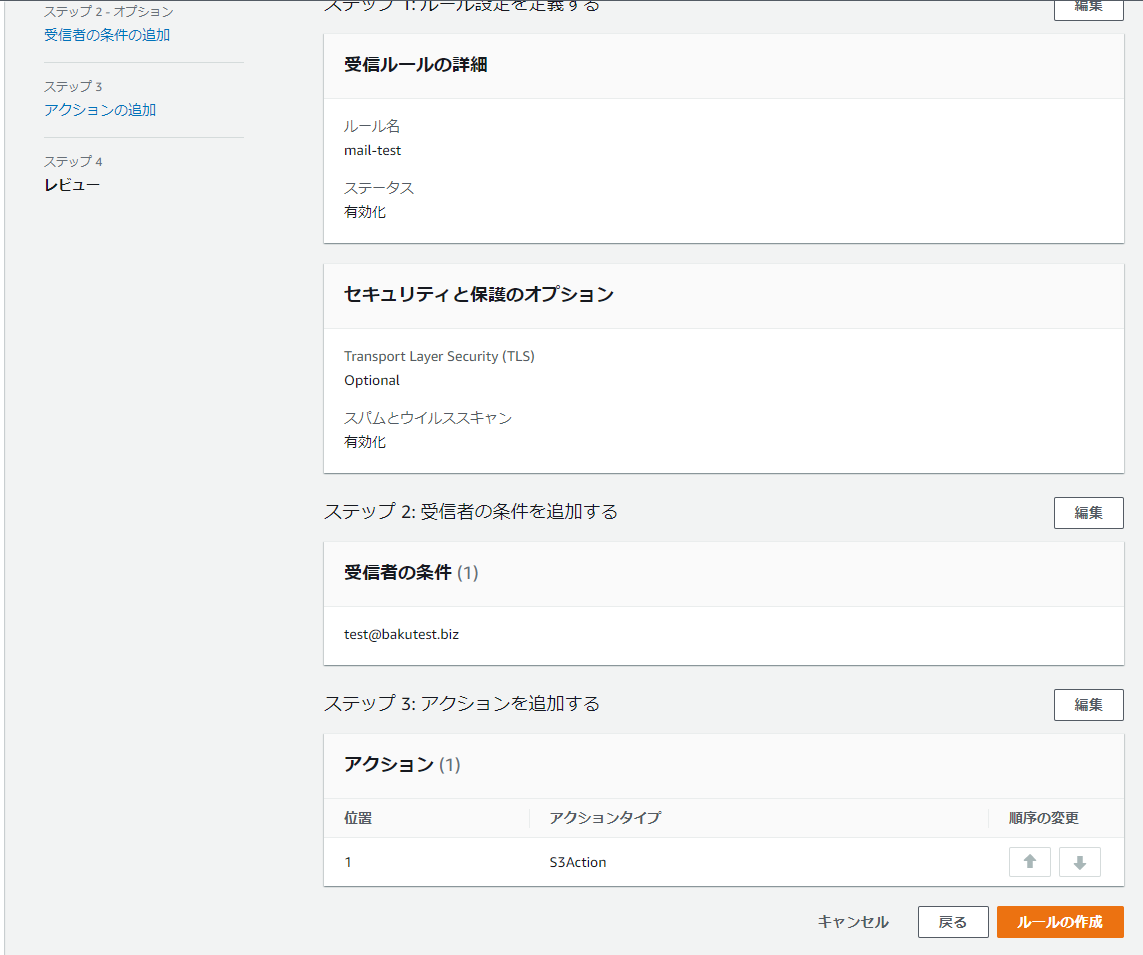Click the down arrow for S3Action row
The image size is (1143, 955).
(x=1080, y=862)
